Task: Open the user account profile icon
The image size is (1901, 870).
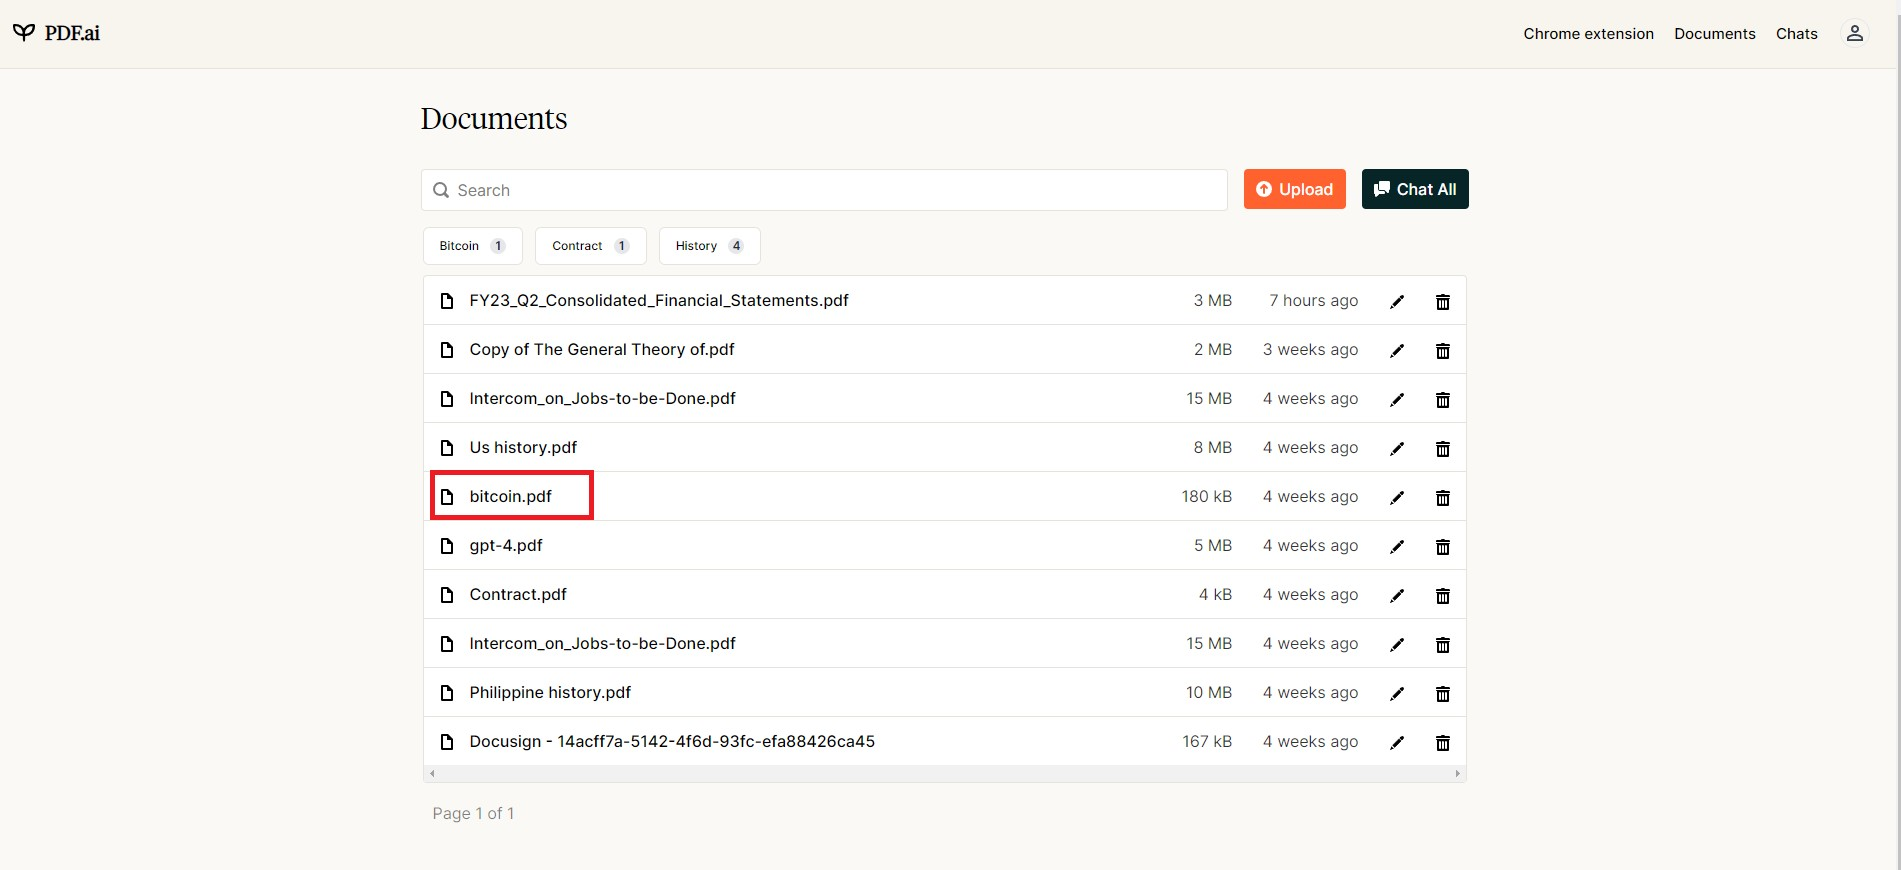Action: 1854,33
